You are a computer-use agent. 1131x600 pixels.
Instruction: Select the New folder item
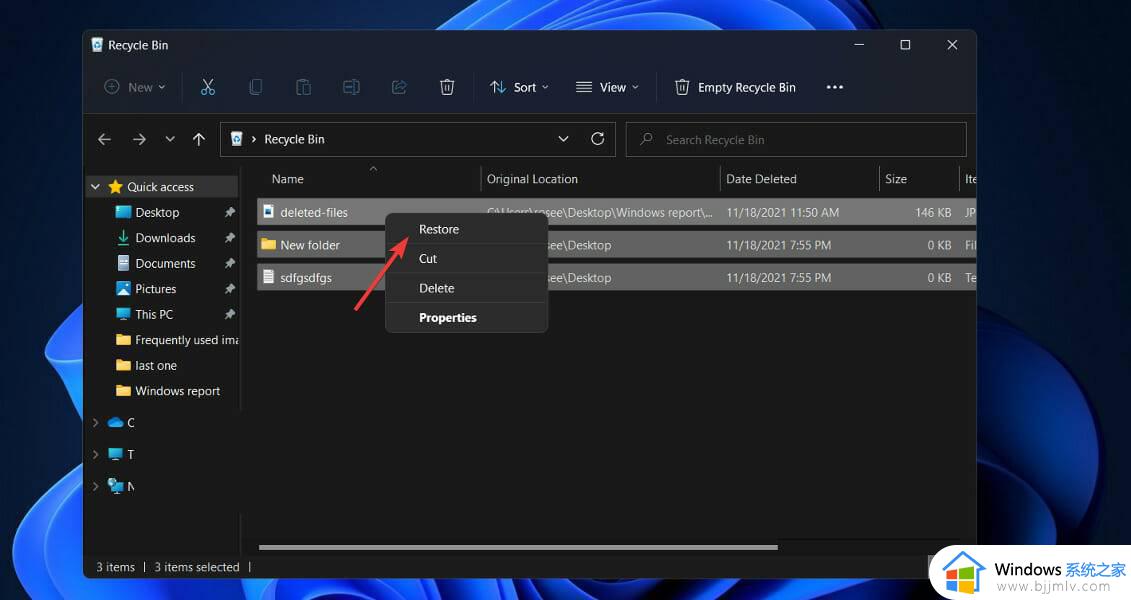(x=310, y=245)
